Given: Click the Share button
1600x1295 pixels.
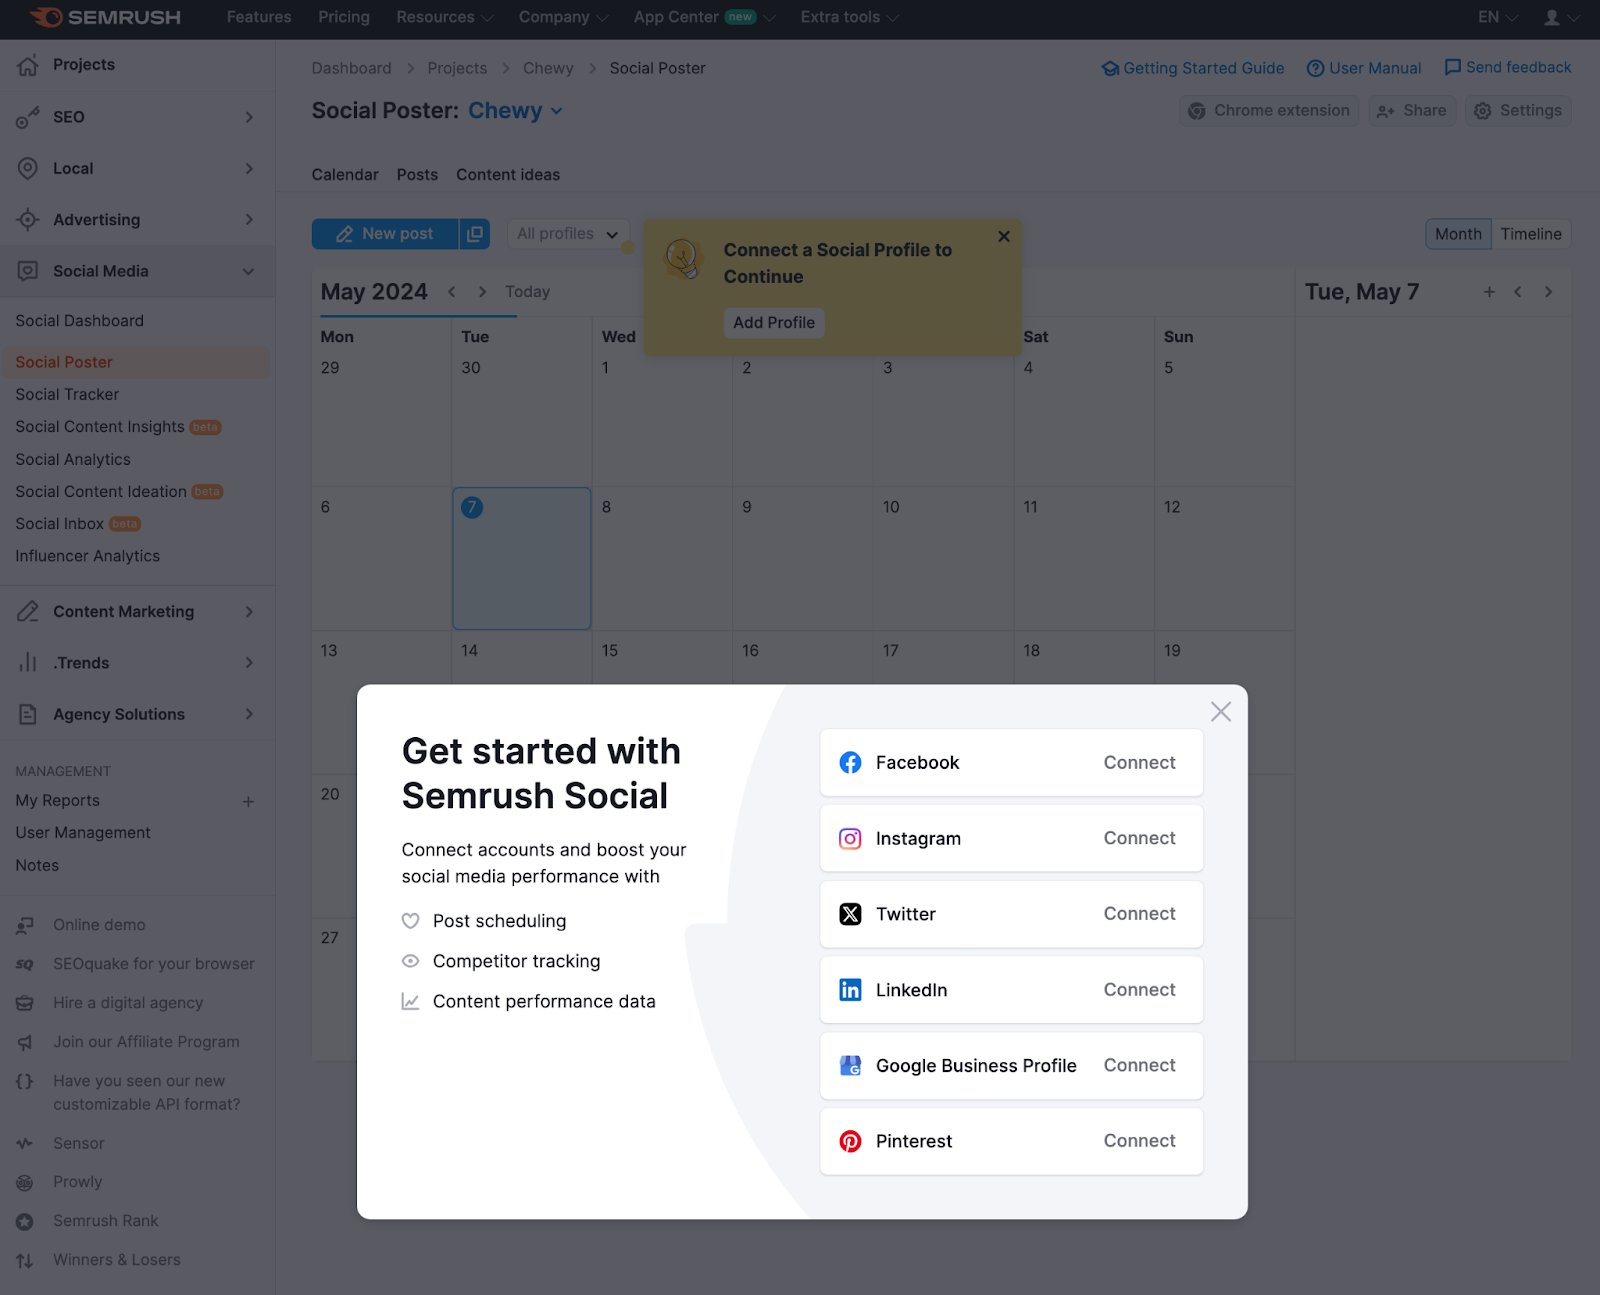Looking at the screenshot, I should click(x=1412, y=111).
